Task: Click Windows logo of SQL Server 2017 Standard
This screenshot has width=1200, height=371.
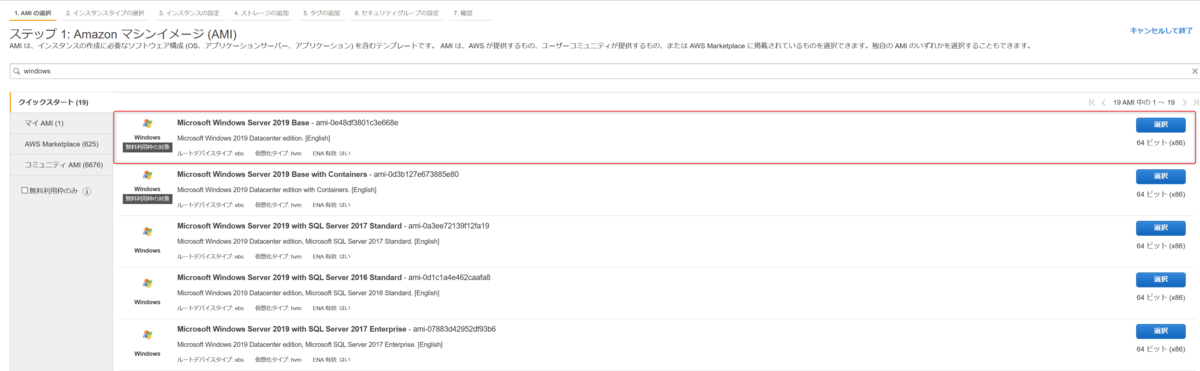Action: pyautogui.click(x=147, y=231)
